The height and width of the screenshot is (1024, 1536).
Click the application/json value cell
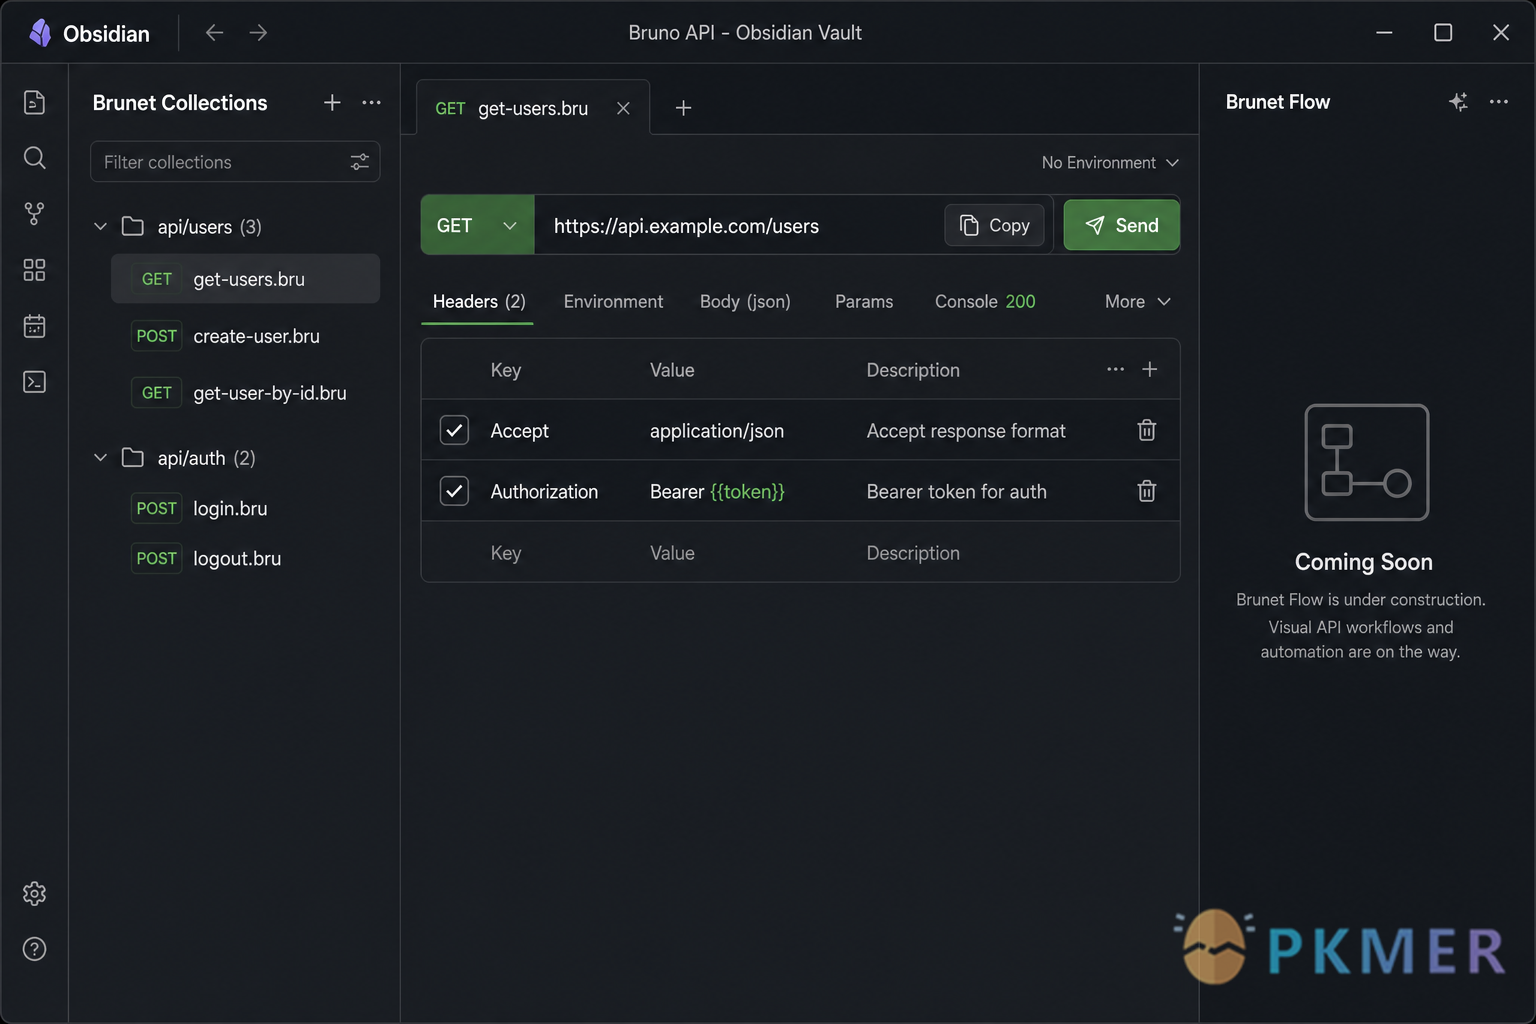[x=717, y=431]
